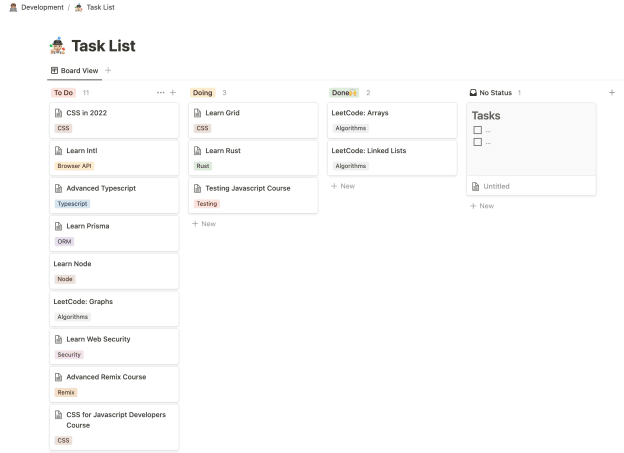The width and height of the screenshot is (624, 453).
Task: Click page icon next to Untitled
Action: (x=476, y=186)
